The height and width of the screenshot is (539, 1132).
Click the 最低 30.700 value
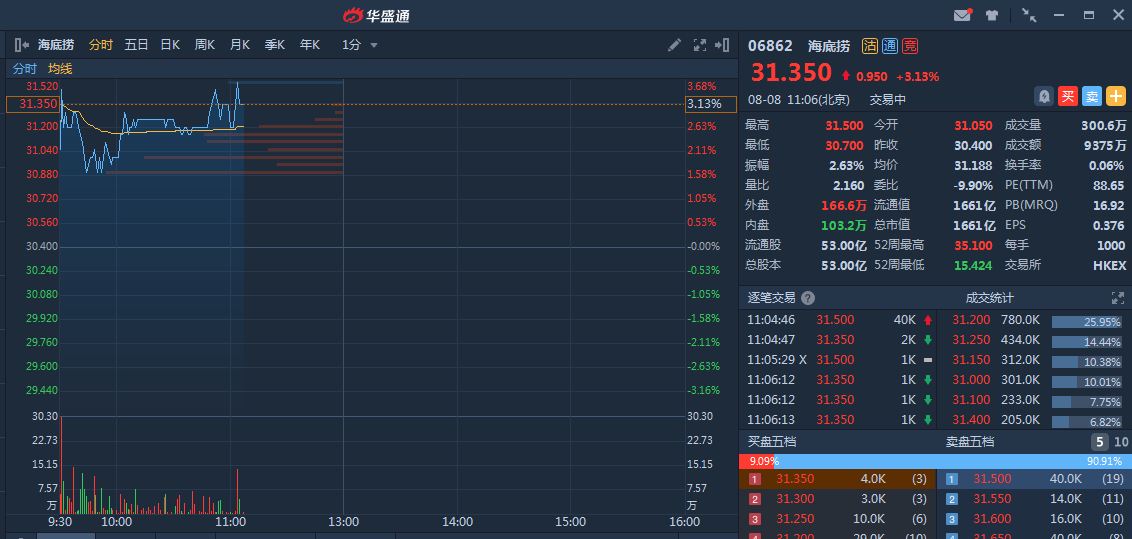tap(844, 145)
